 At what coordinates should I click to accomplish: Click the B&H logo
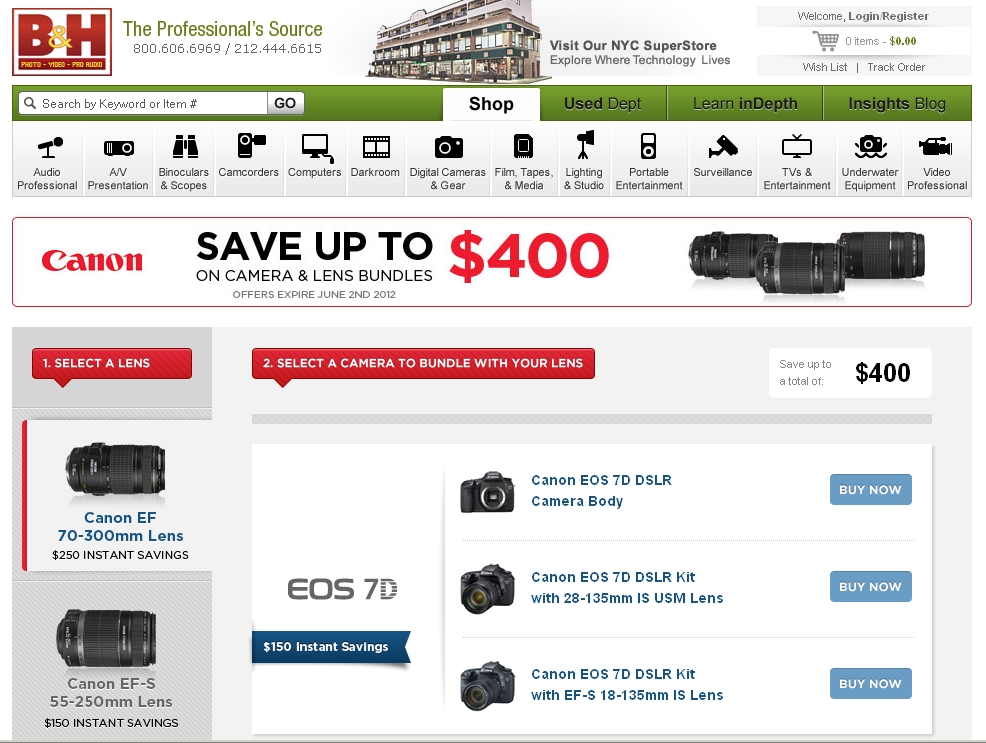point(62,41)
